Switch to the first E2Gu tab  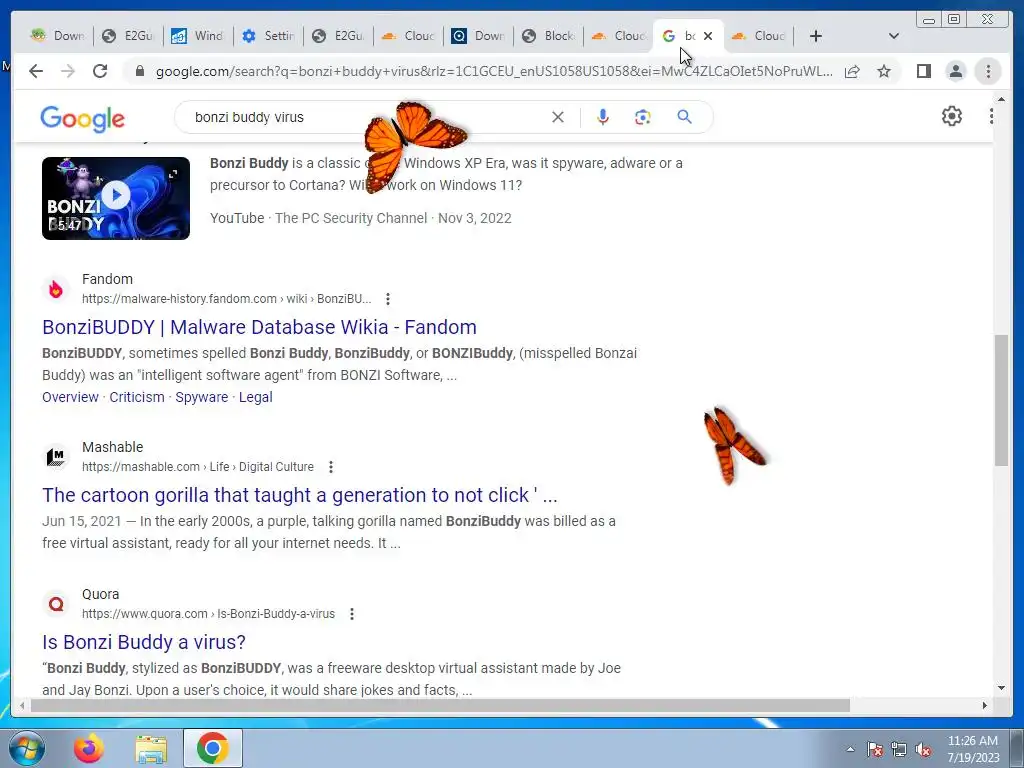point(128,36)
